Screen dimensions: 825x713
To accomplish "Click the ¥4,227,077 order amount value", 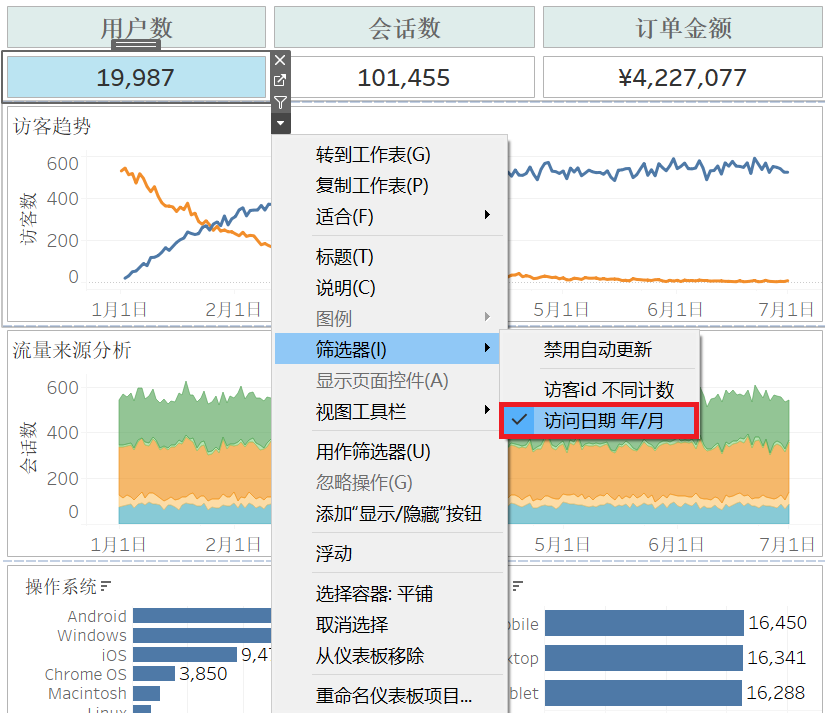I will 683,77.
